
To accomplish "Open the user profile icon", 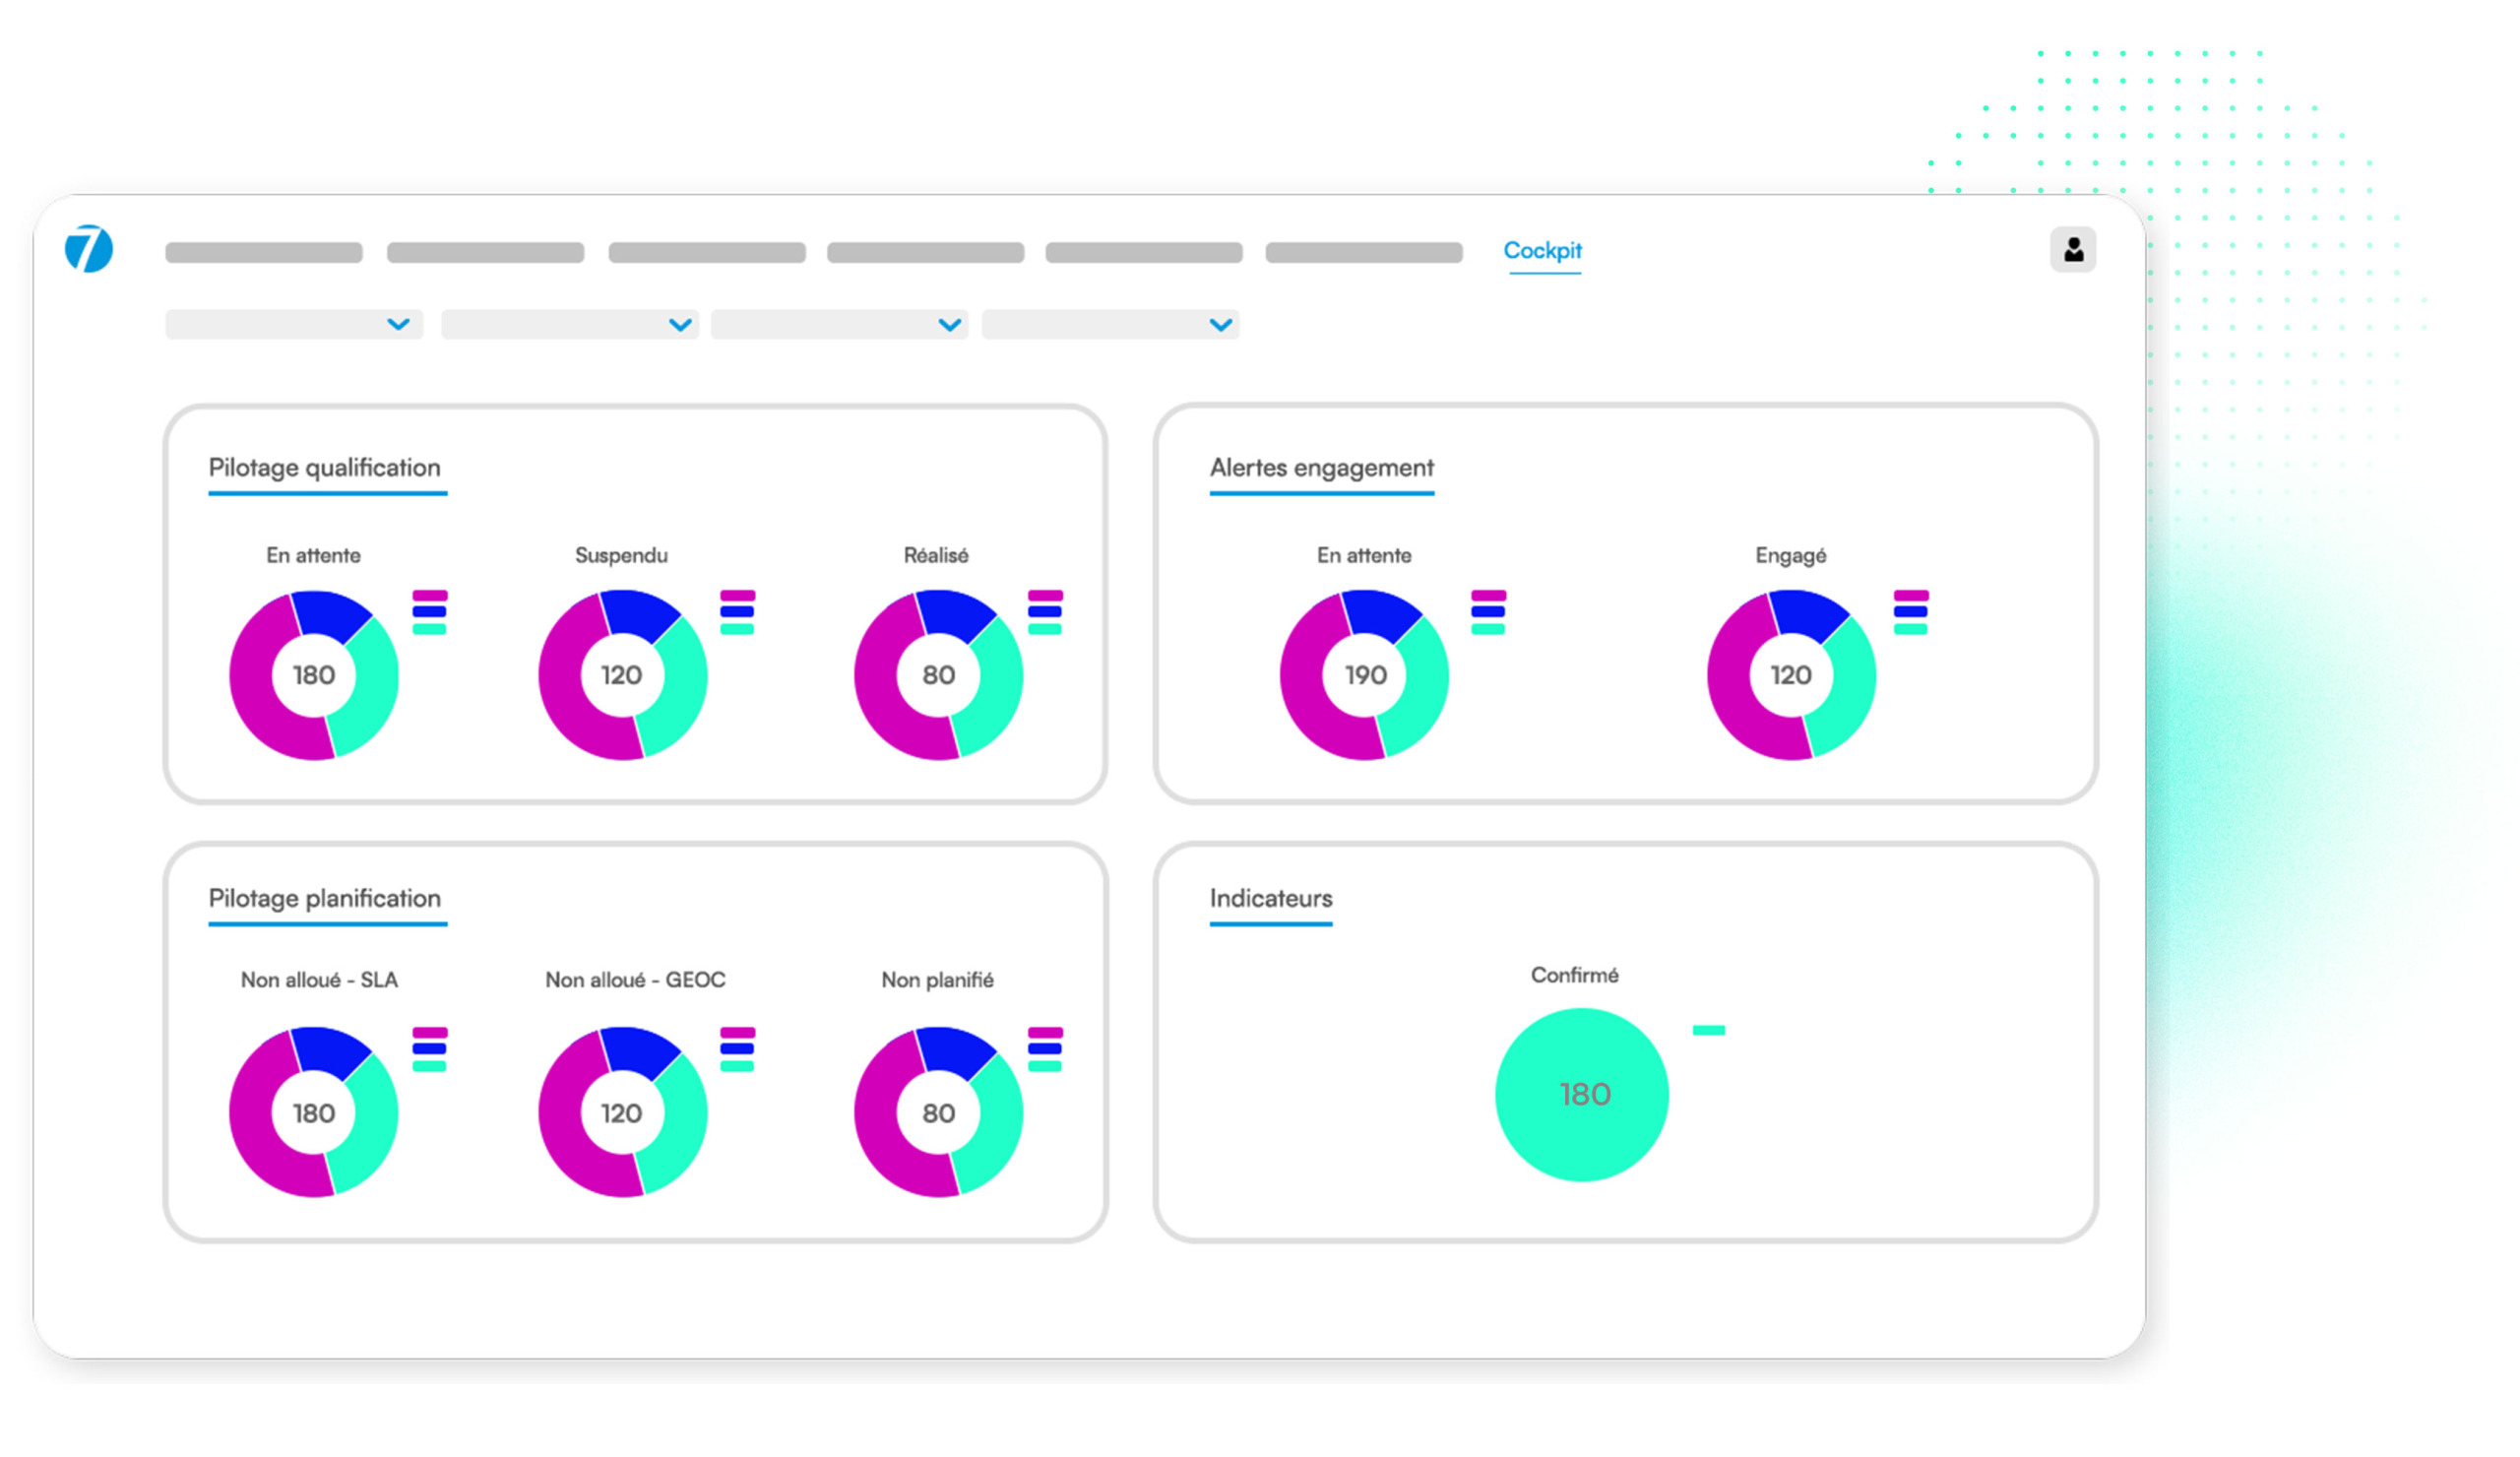I will pyautogui.click(x=2073, y=249).
